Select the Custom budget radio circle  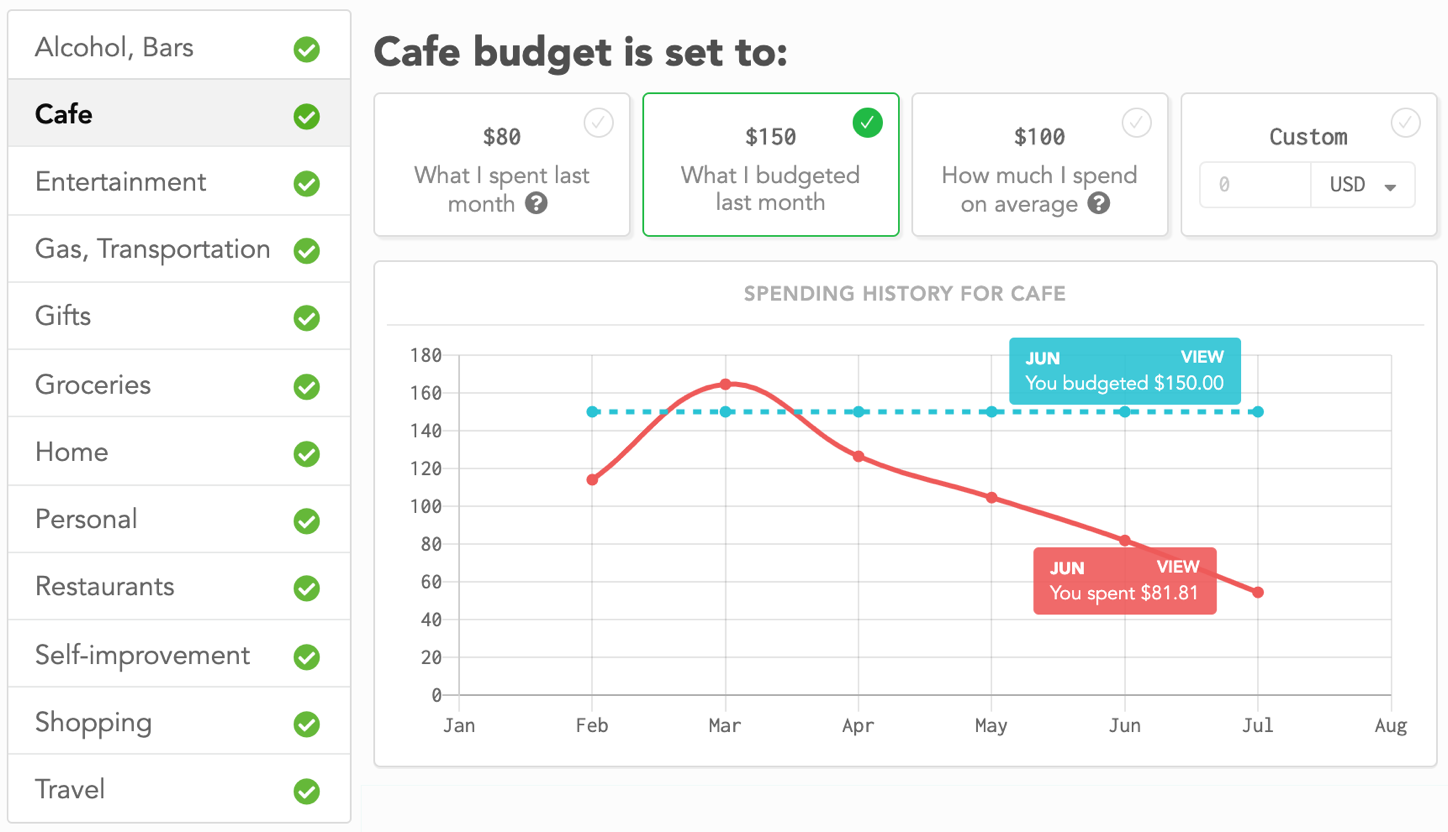(1405, 123)
